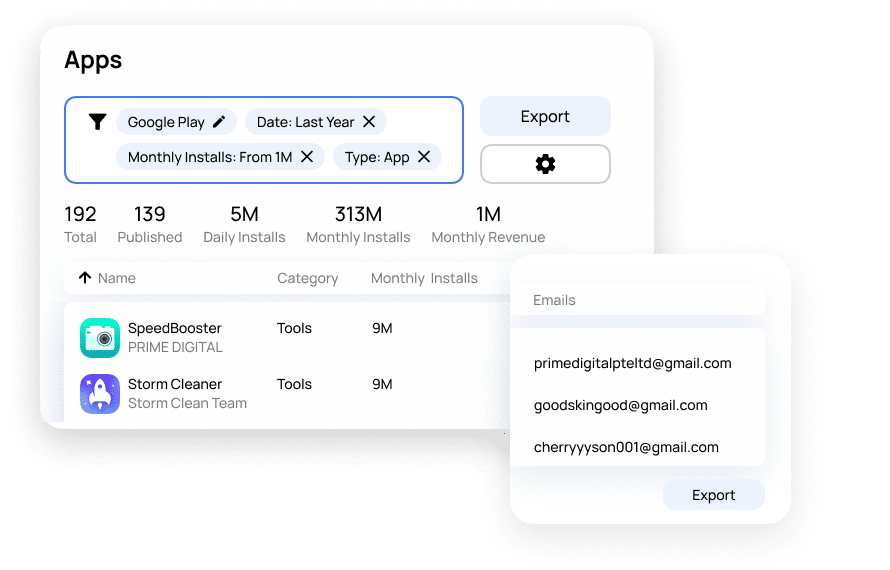Select the primedigitalpteltd@gmail.com email
Image resolution: width=890 pixels, height=570 pixels.
(x=632, y=364)
